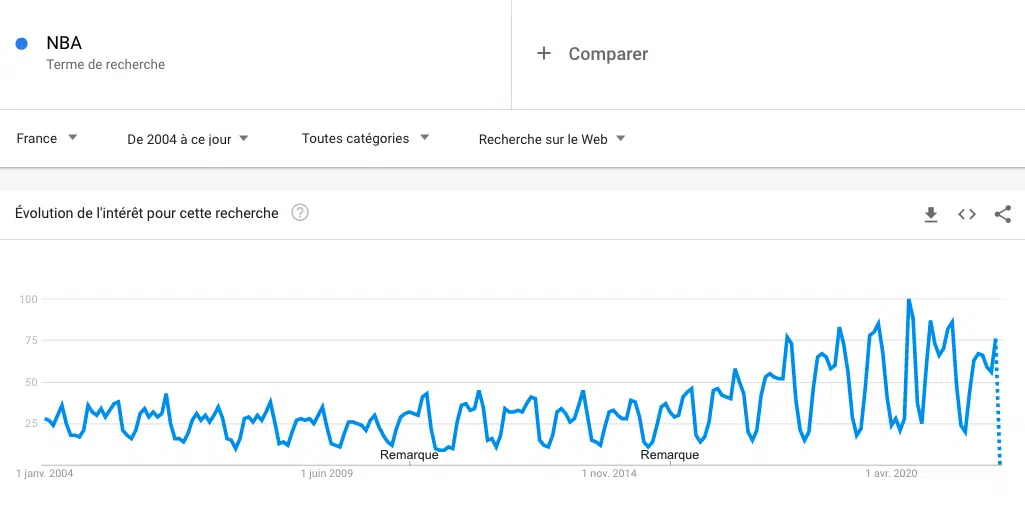This screenshot has width=1025, height=511.
Task: Click the '1 avr. 2020' axis label
Action: coord(891,473)
